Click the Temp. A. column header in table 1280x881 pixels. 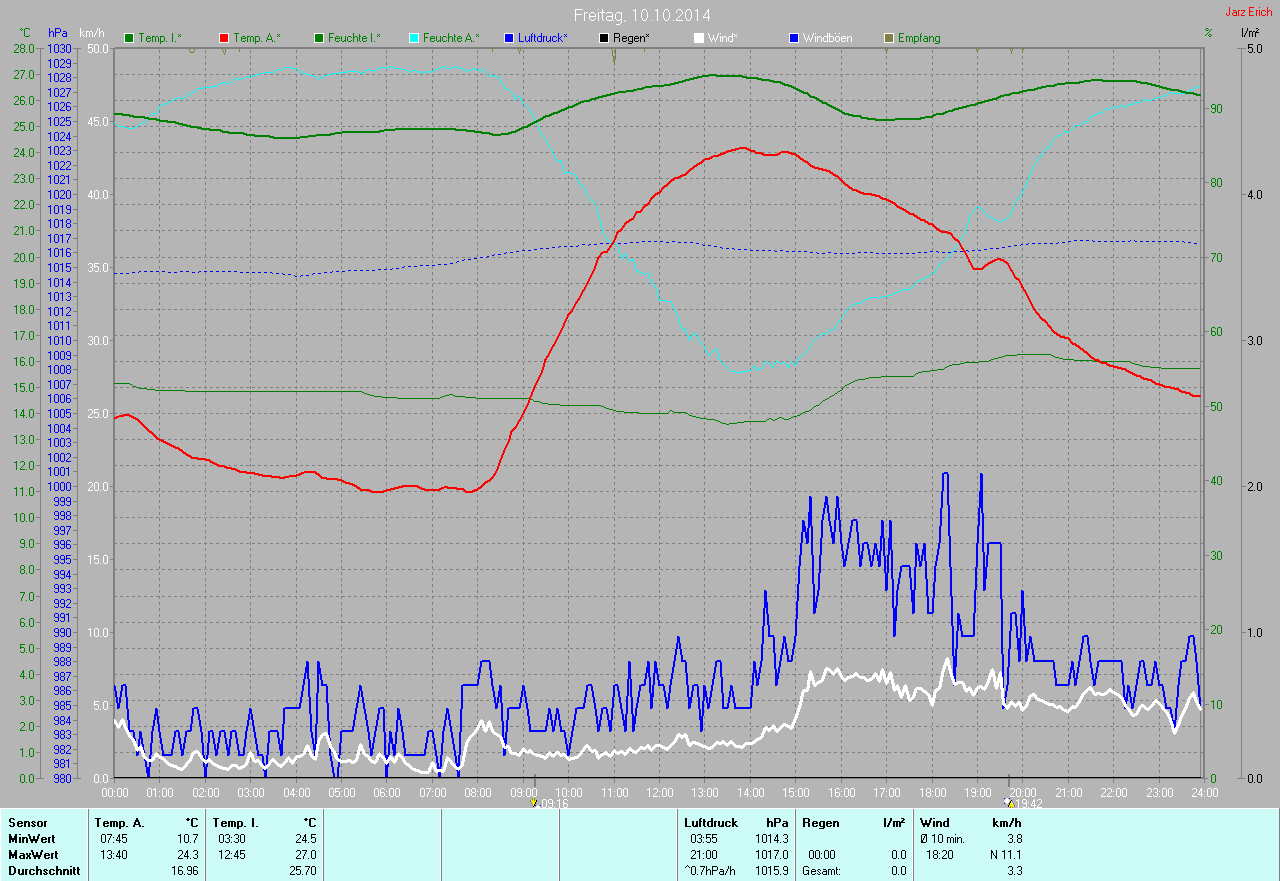click(117, 823)
